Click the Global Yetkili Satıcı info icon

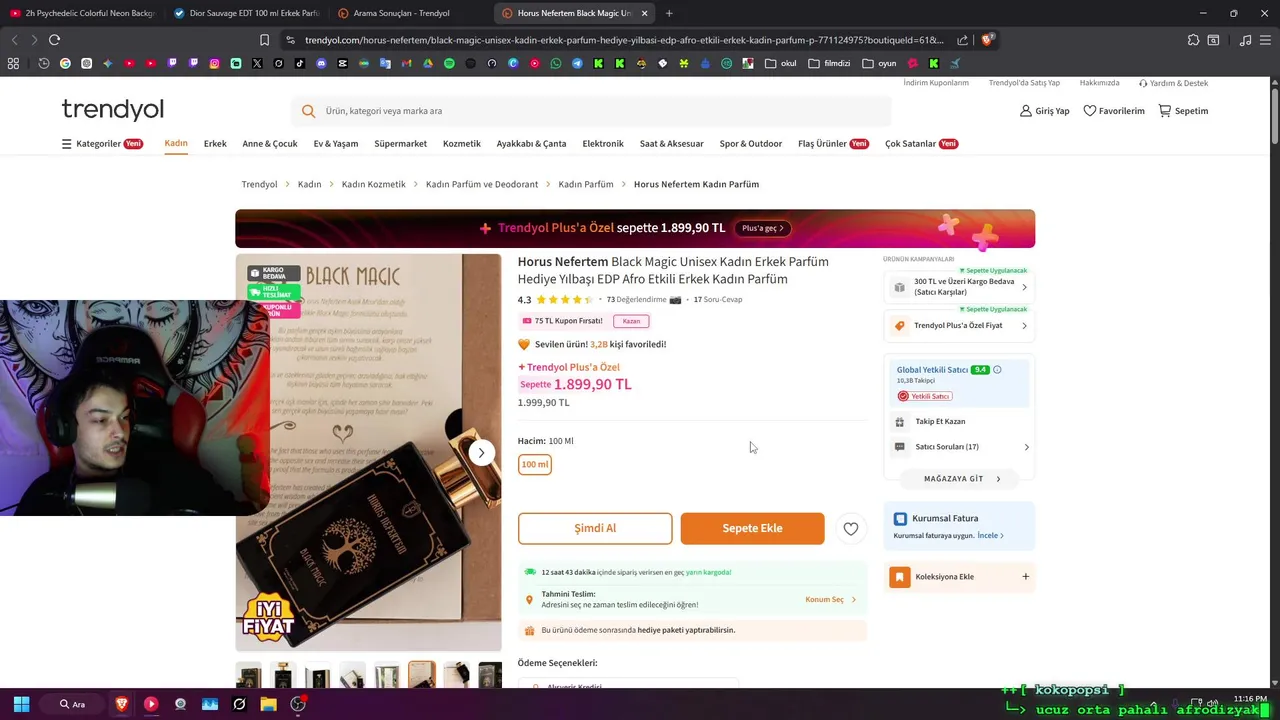(x=997, y=370)
